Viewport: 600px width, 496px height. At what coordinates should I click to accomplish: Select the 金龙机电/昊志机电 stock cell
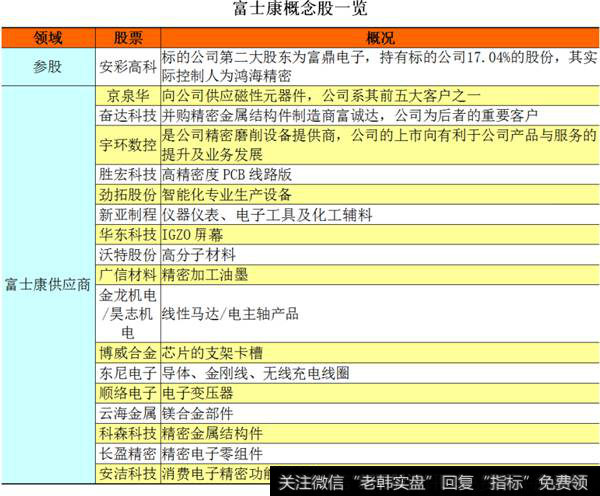click(127, 313)
